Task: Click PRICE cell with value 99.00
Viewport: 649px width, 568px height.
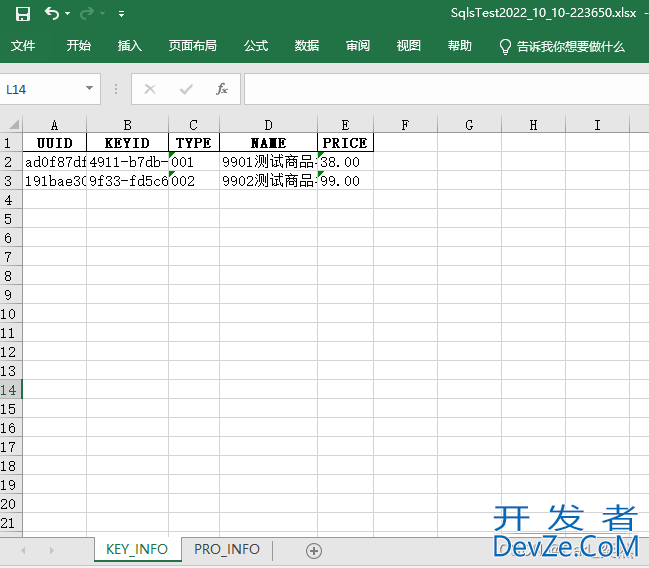Action: pyautogui.click(x=345, y=181)
